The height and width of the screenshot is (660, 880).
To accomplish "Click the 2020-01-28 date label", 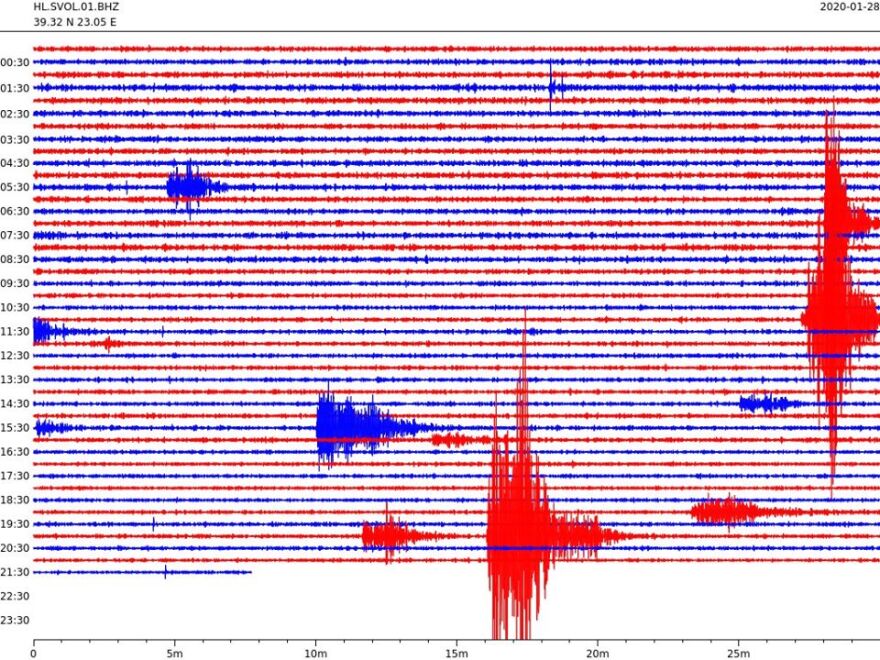I will pos(848,6).
